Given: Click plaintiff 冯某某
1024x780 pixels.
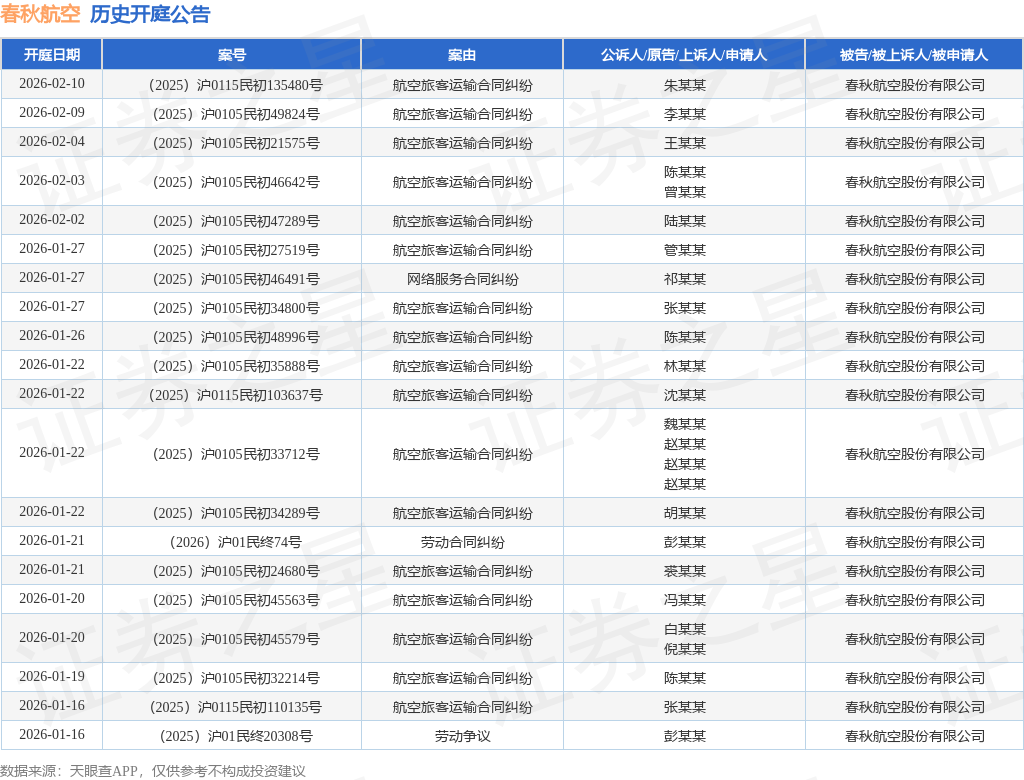Looking at the screenshot, I should [x=684, y=600].
